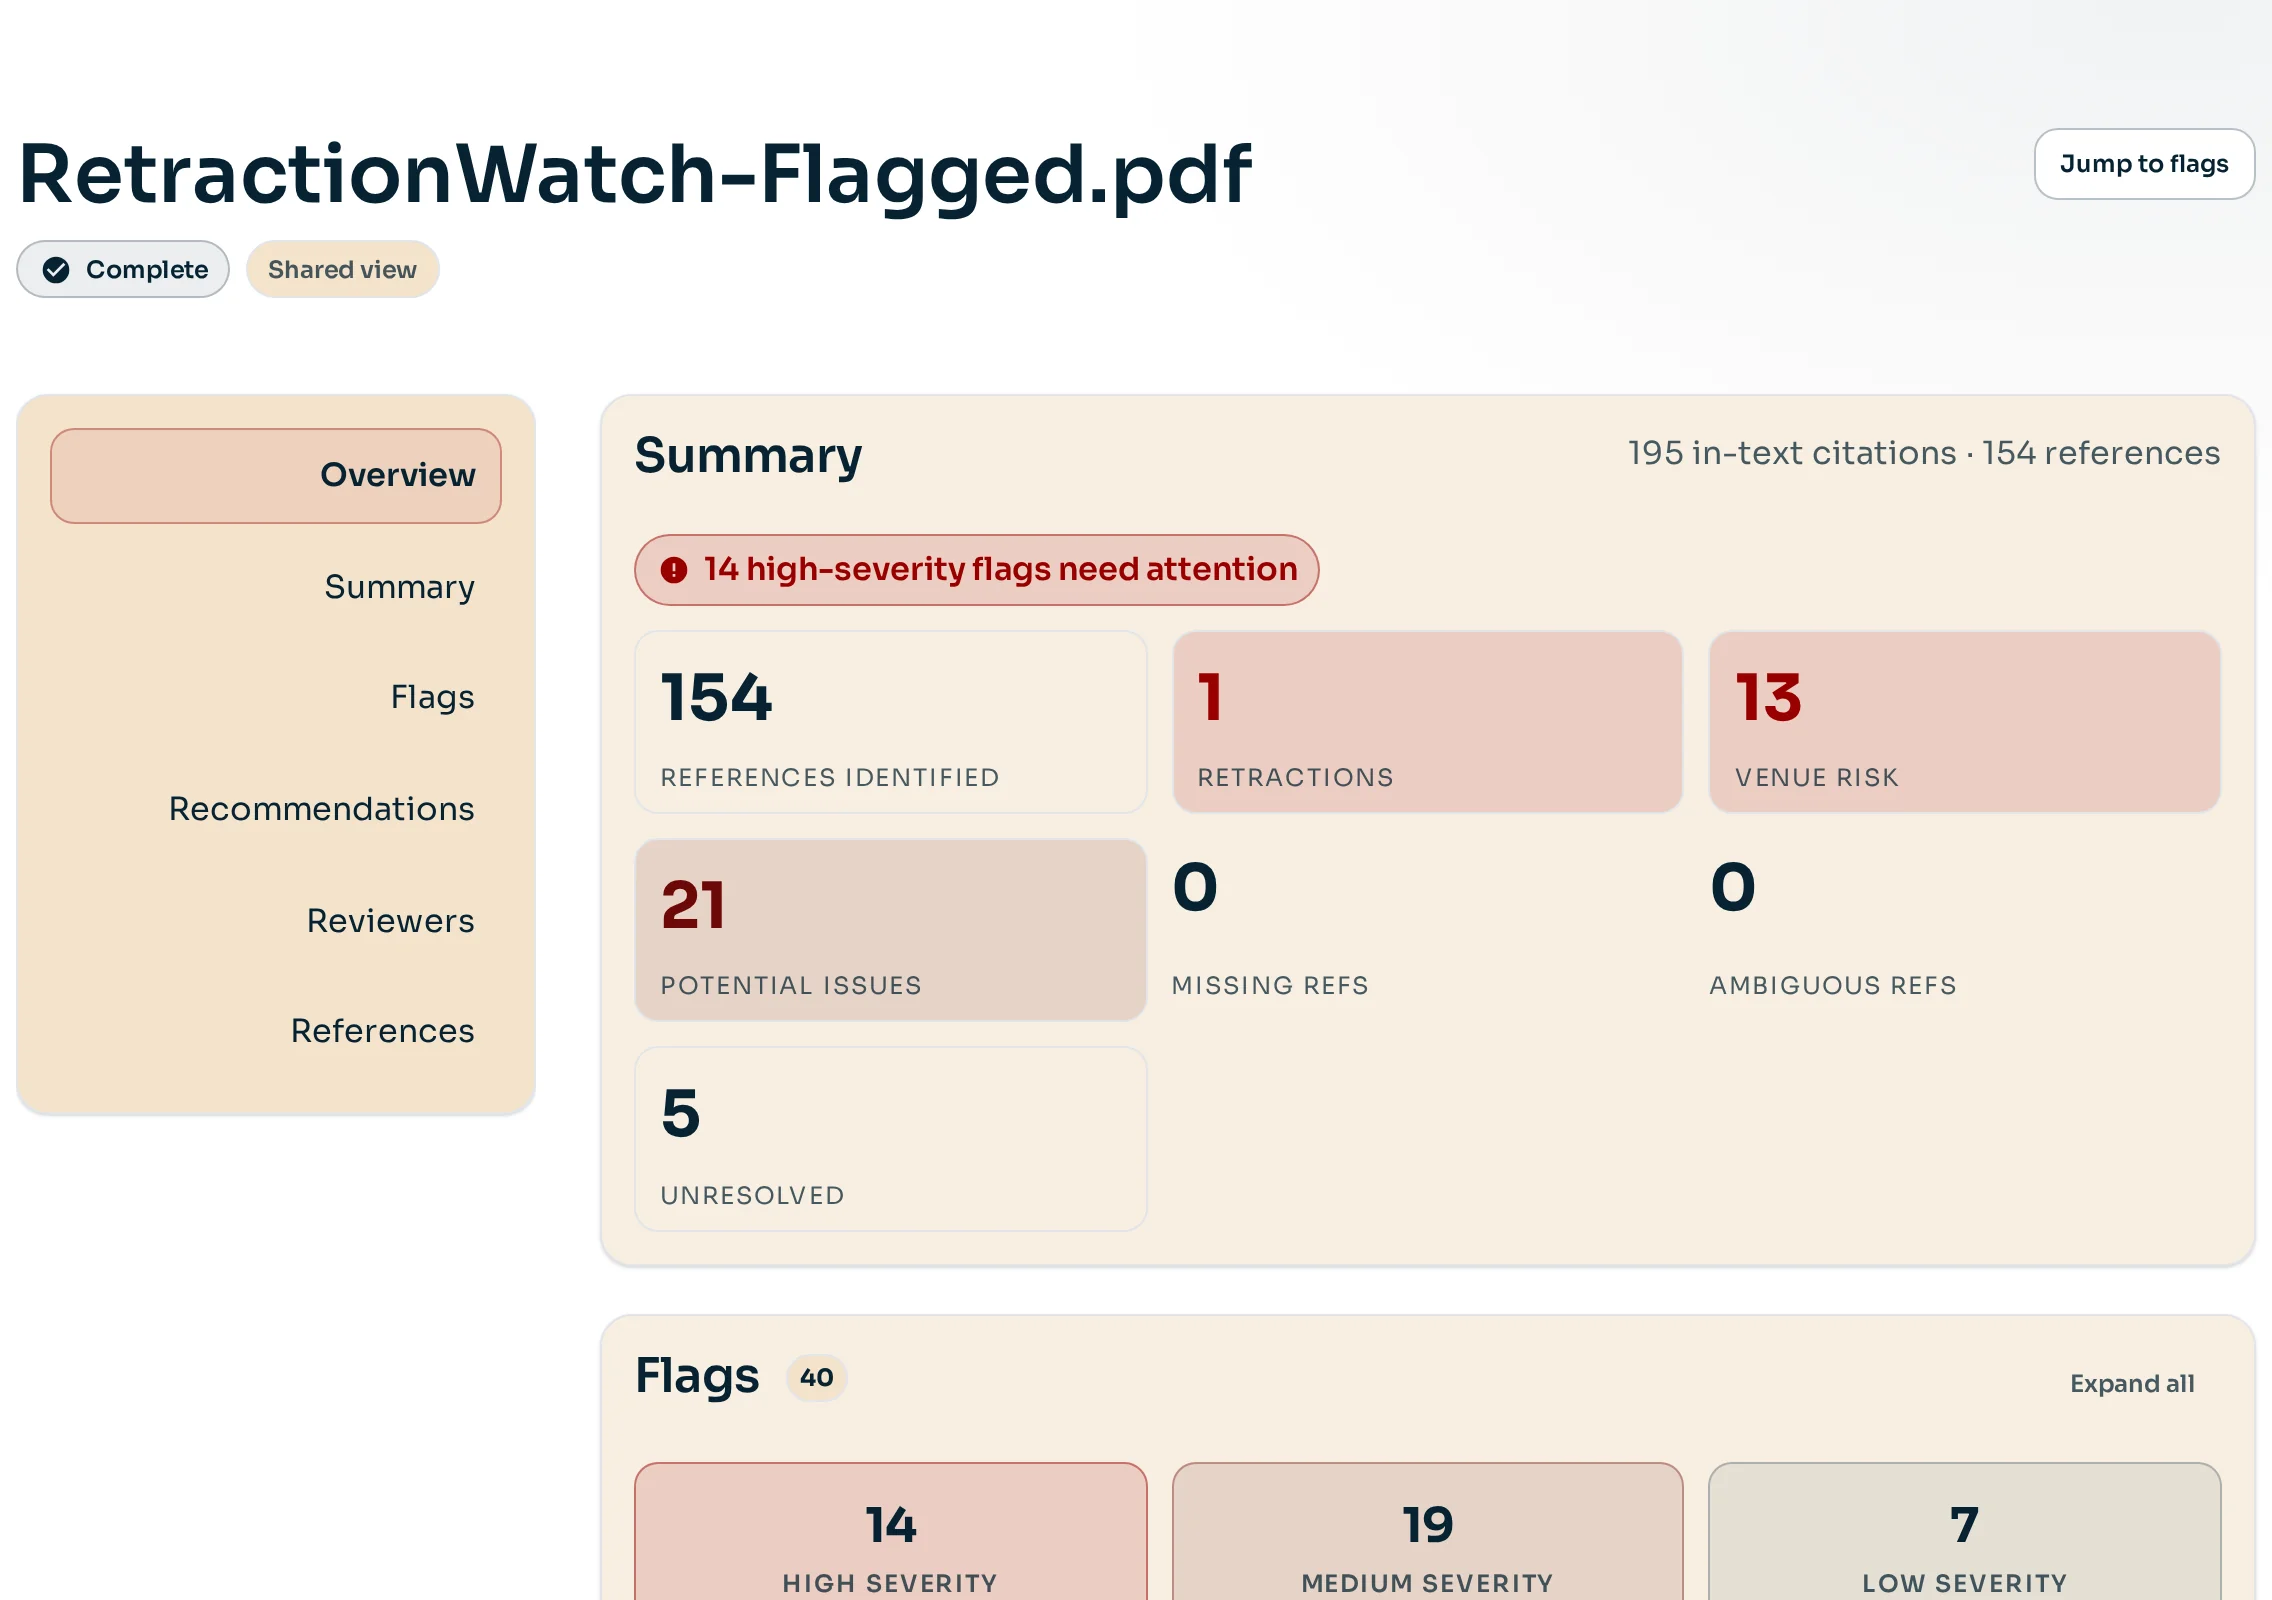Navigate to Flags in the sidebar

tap(432, 697)
